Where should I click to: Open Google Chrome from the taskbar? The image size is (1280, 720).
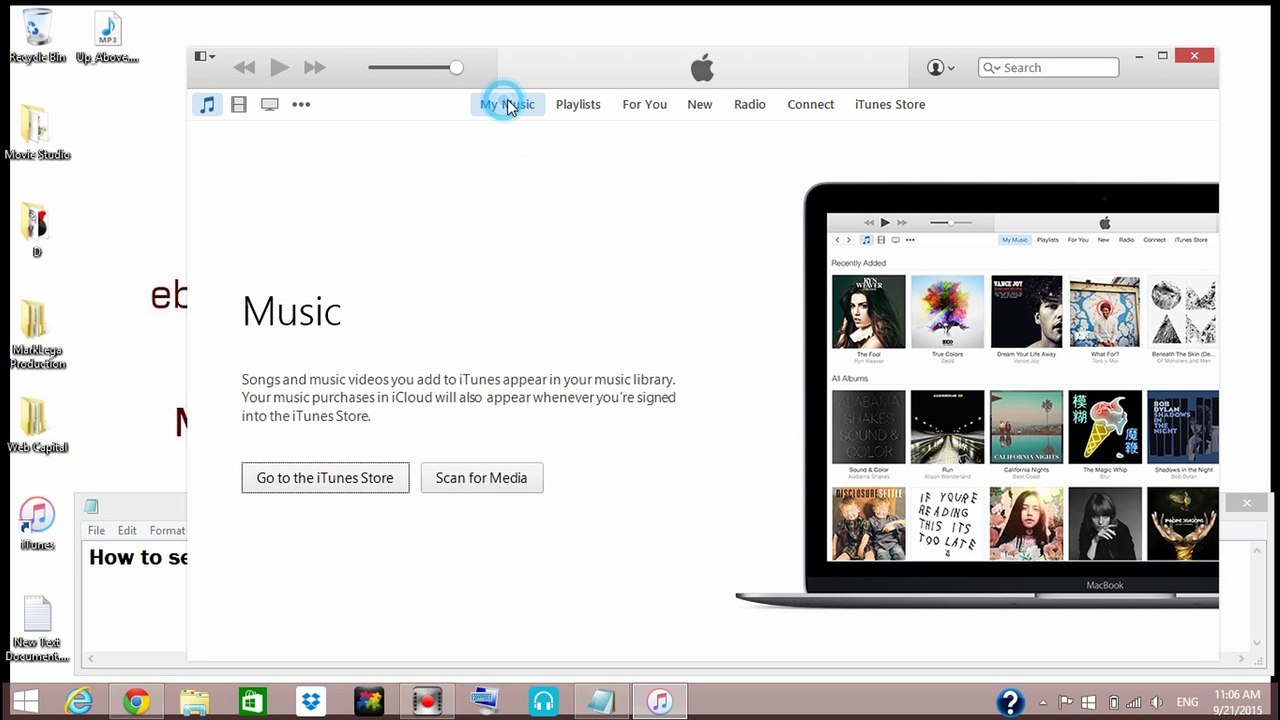tap(136, 702)
